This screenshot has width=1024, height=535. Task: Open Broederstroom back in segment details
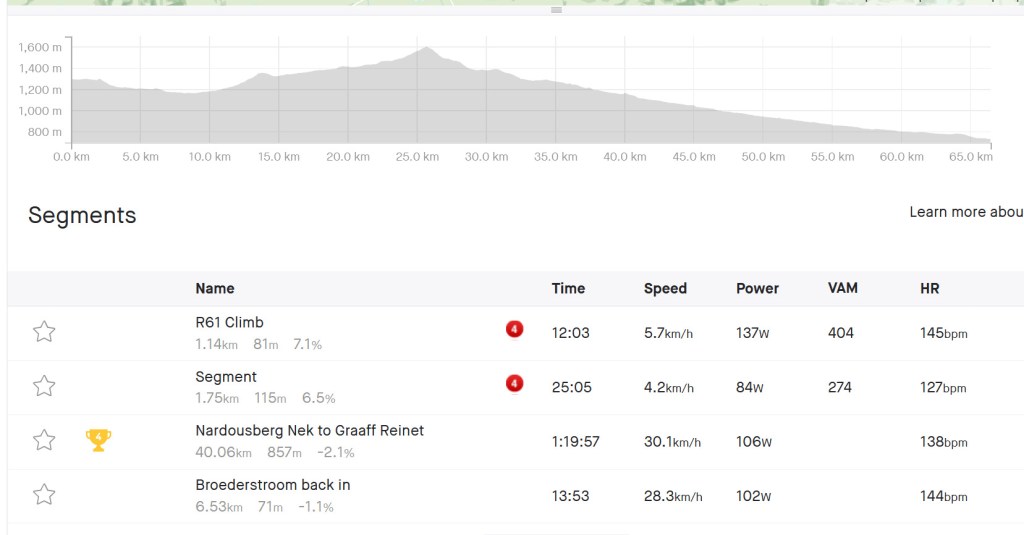272,485
